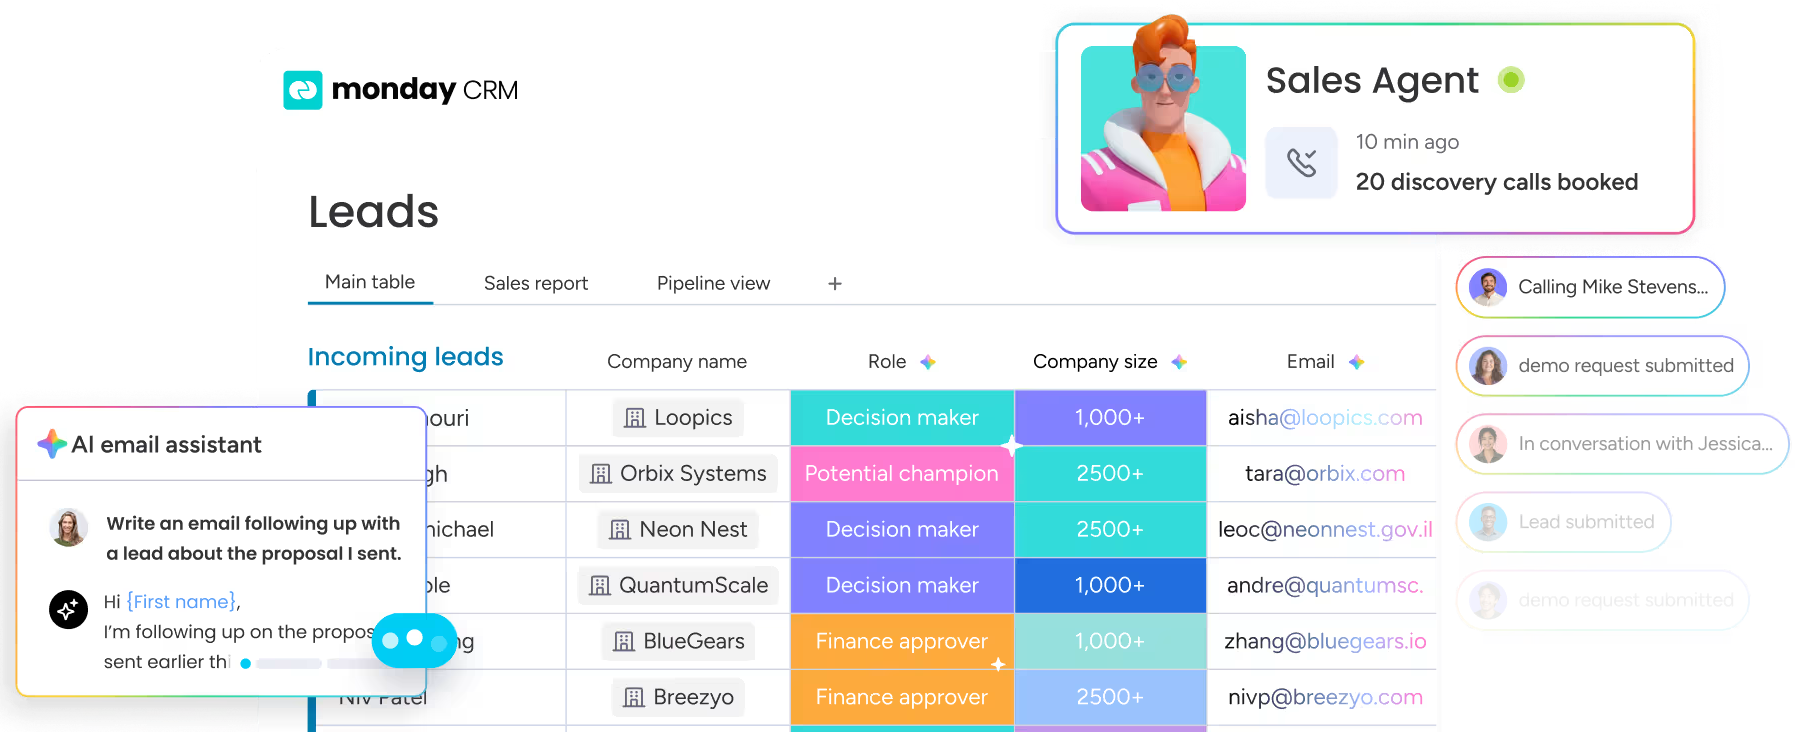The image size is (1801, 732).
Task: Click the leoc@neonnest.gov.il email link
Action: pyautogui.click(x=1325, y=530)
